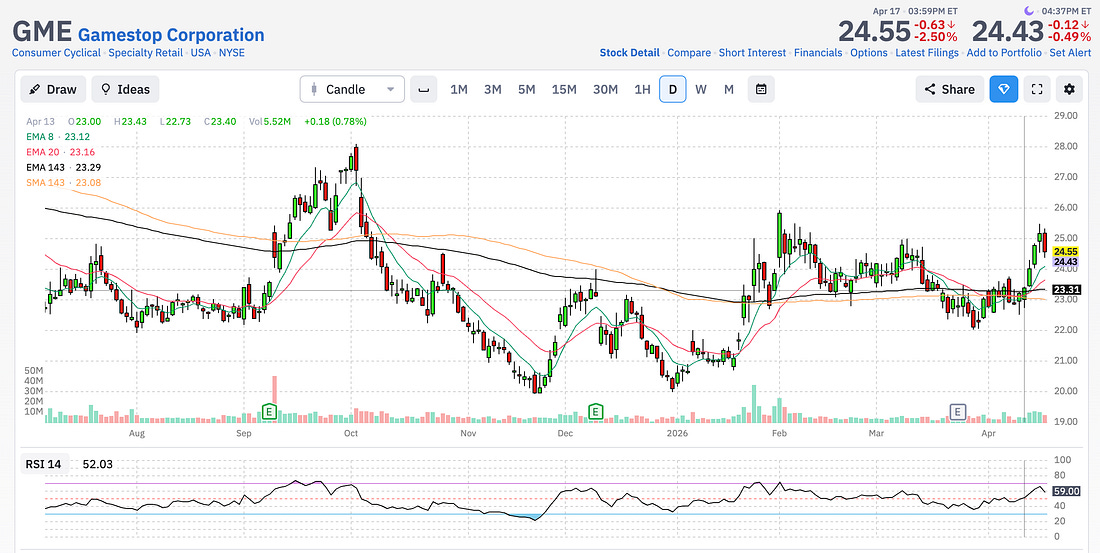Click the Share button
Image resolution: width=1100 pixels, height=553 pixels.
pos(949,89)
